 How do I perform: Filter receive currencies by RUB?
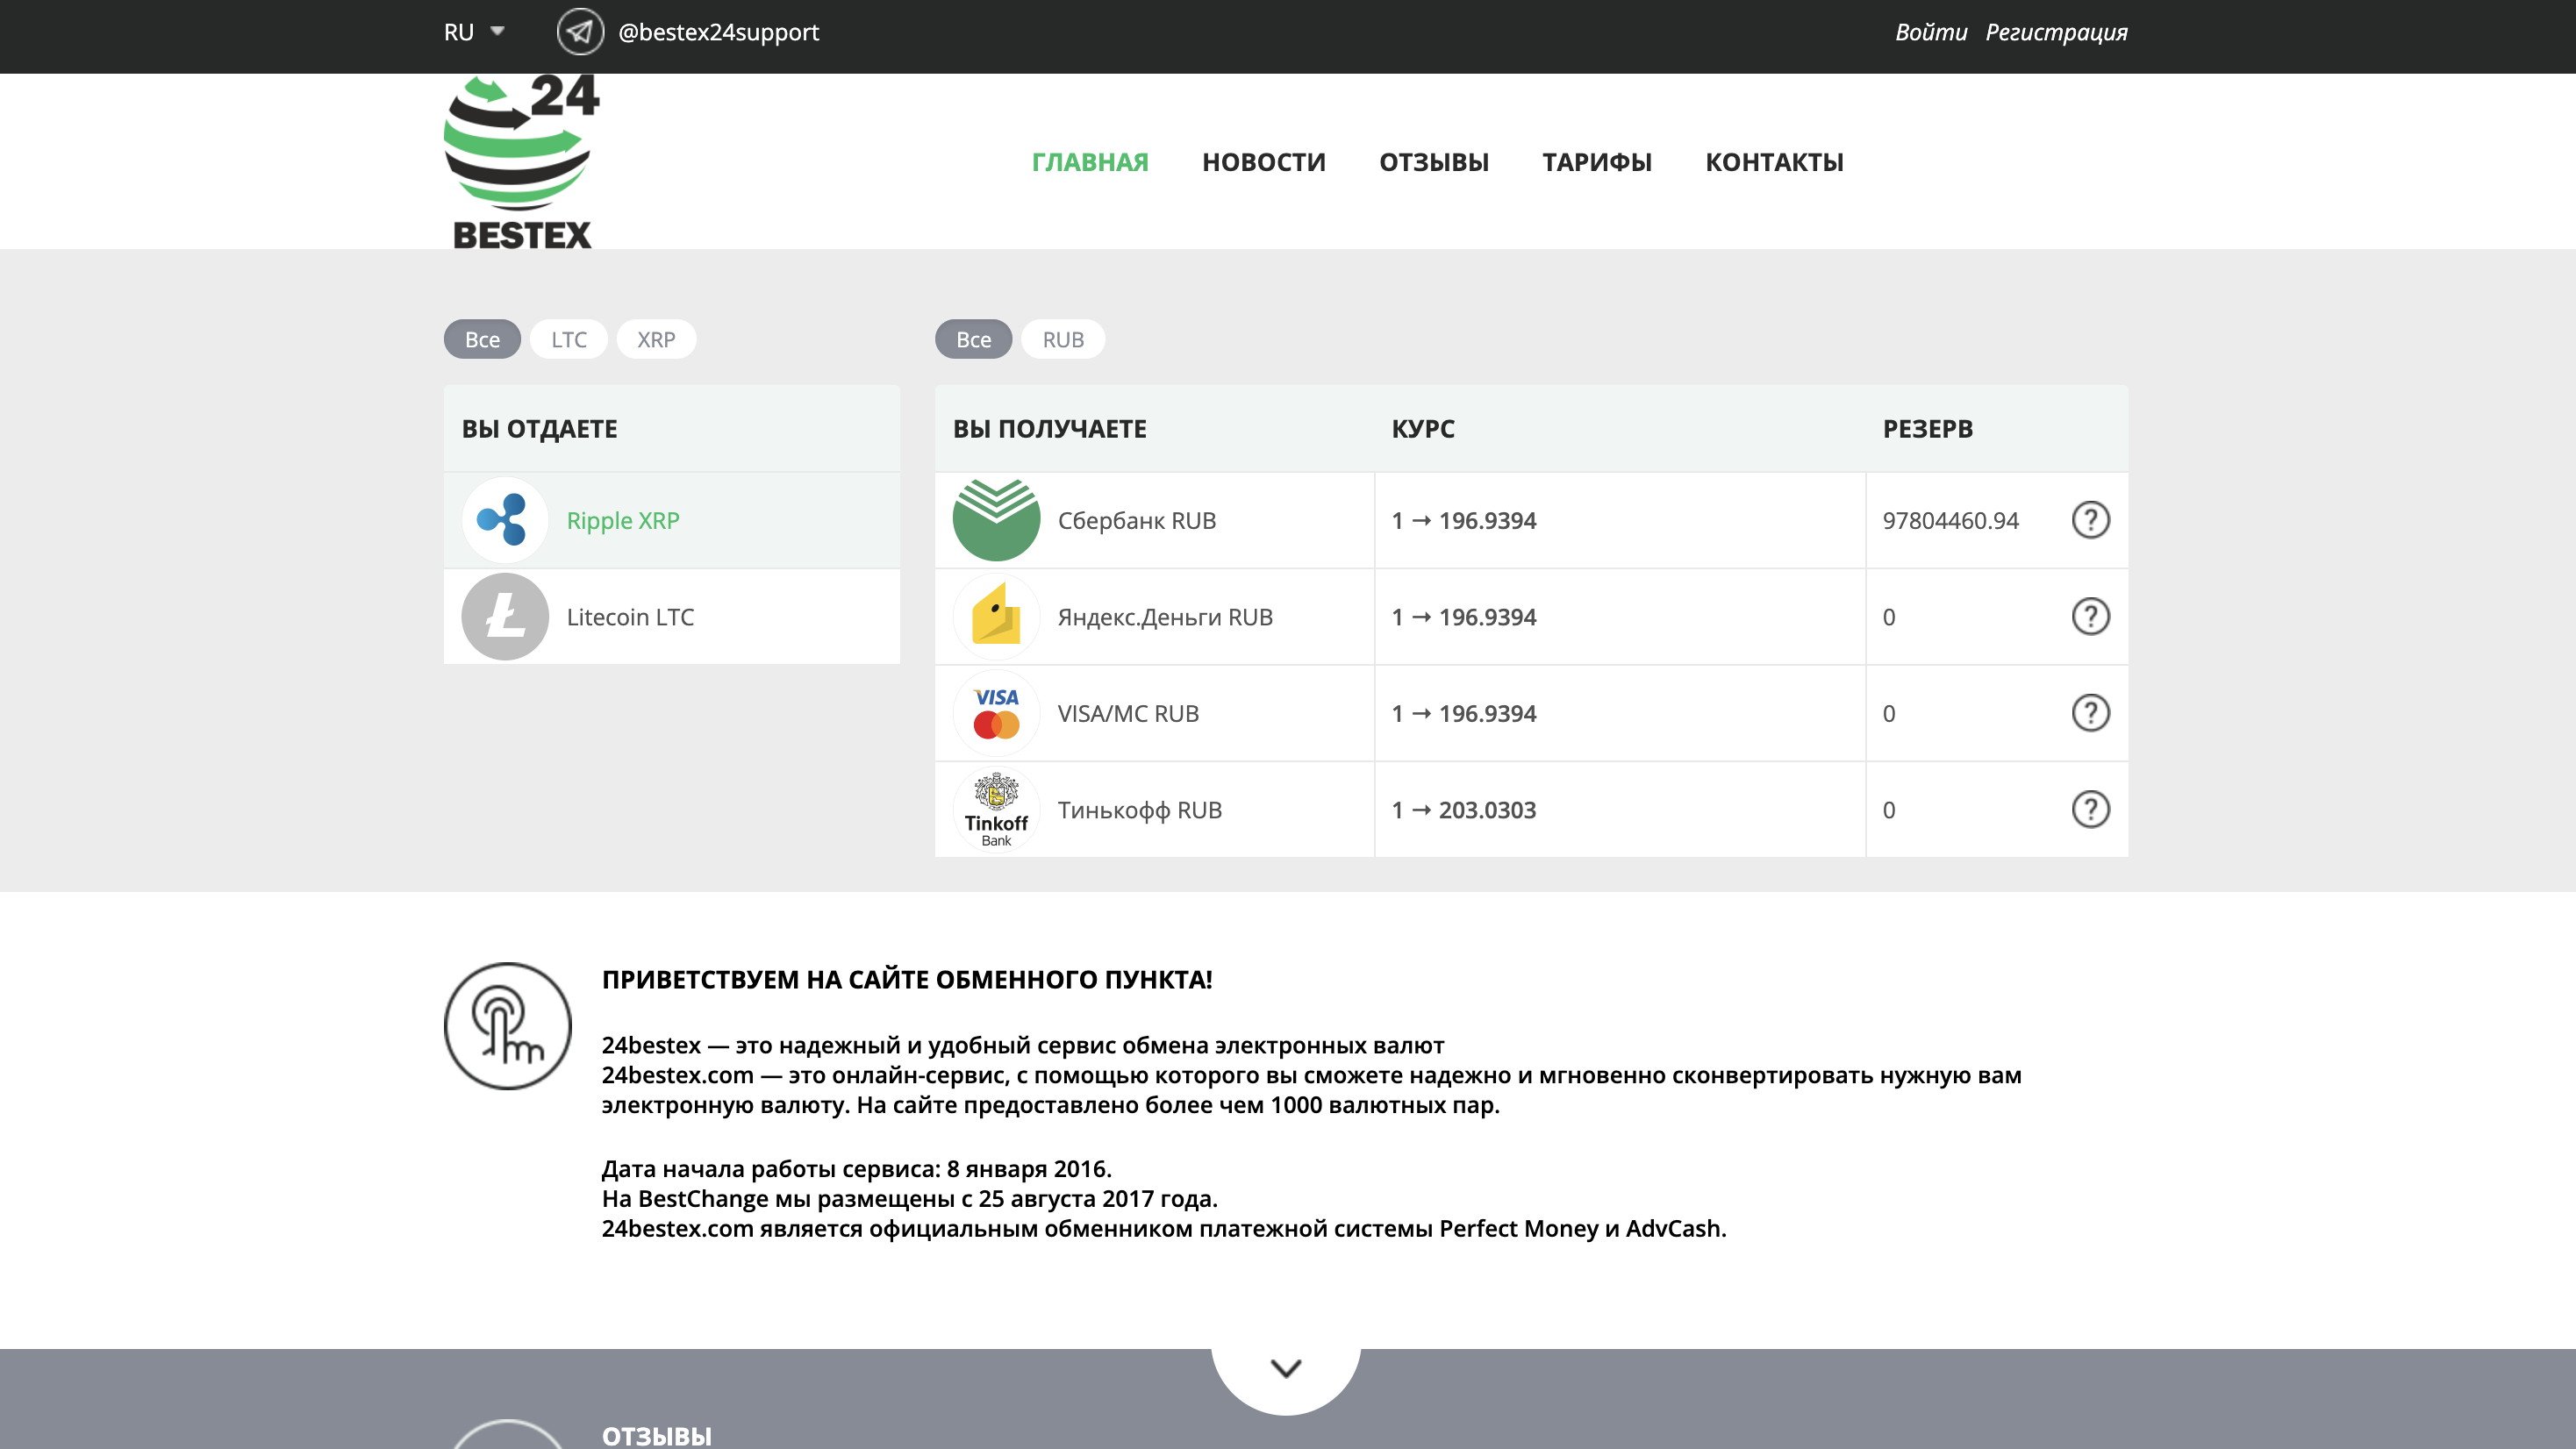[1062, 340]
